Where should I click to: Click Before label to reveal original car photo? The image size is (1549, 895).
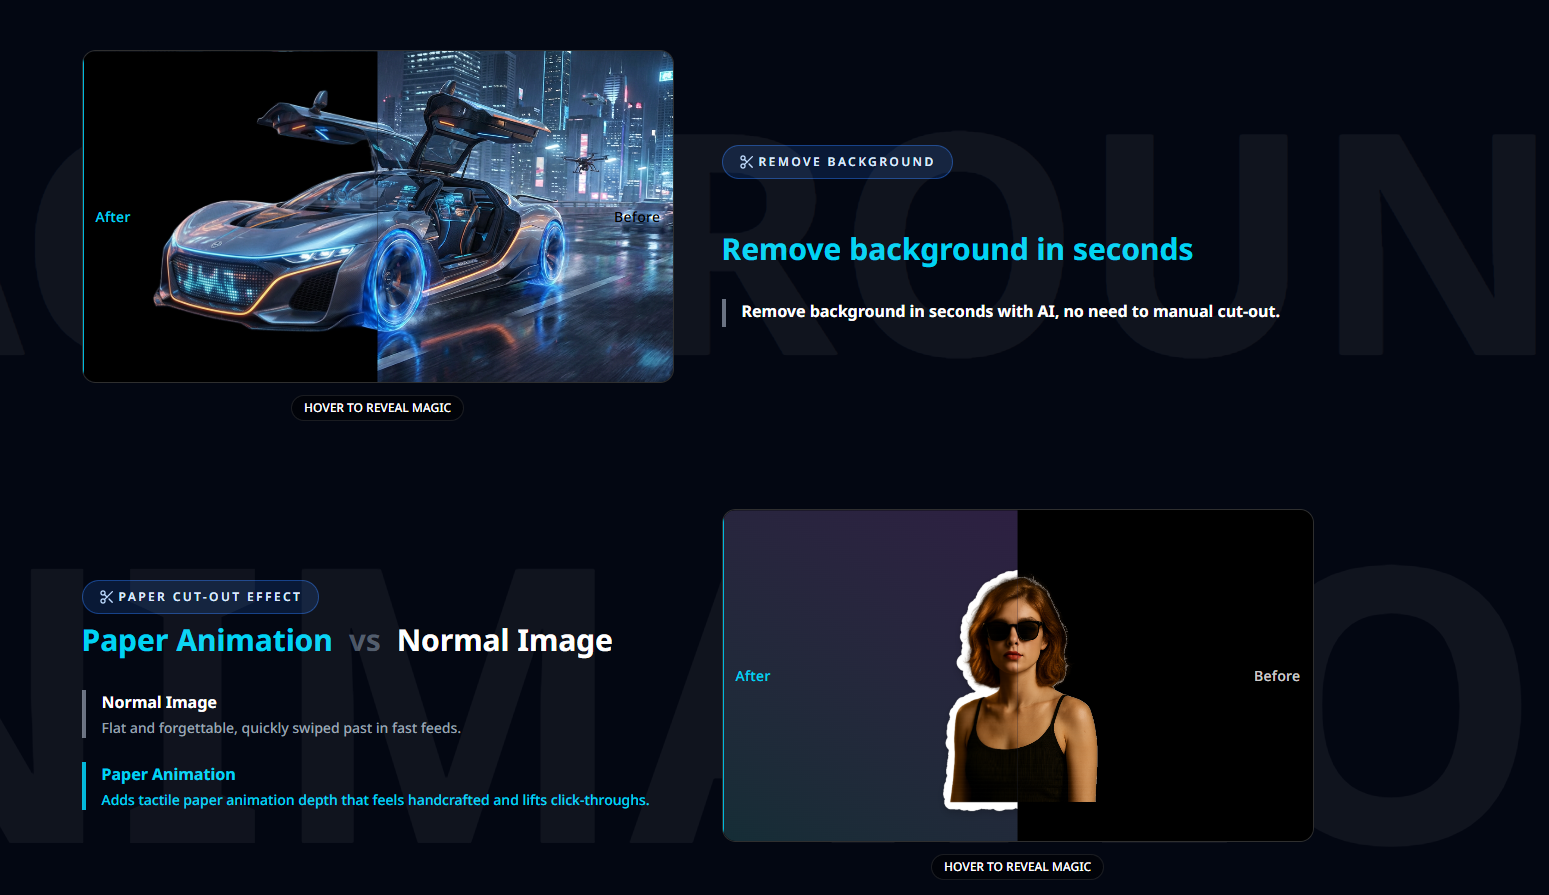(638, 216)
